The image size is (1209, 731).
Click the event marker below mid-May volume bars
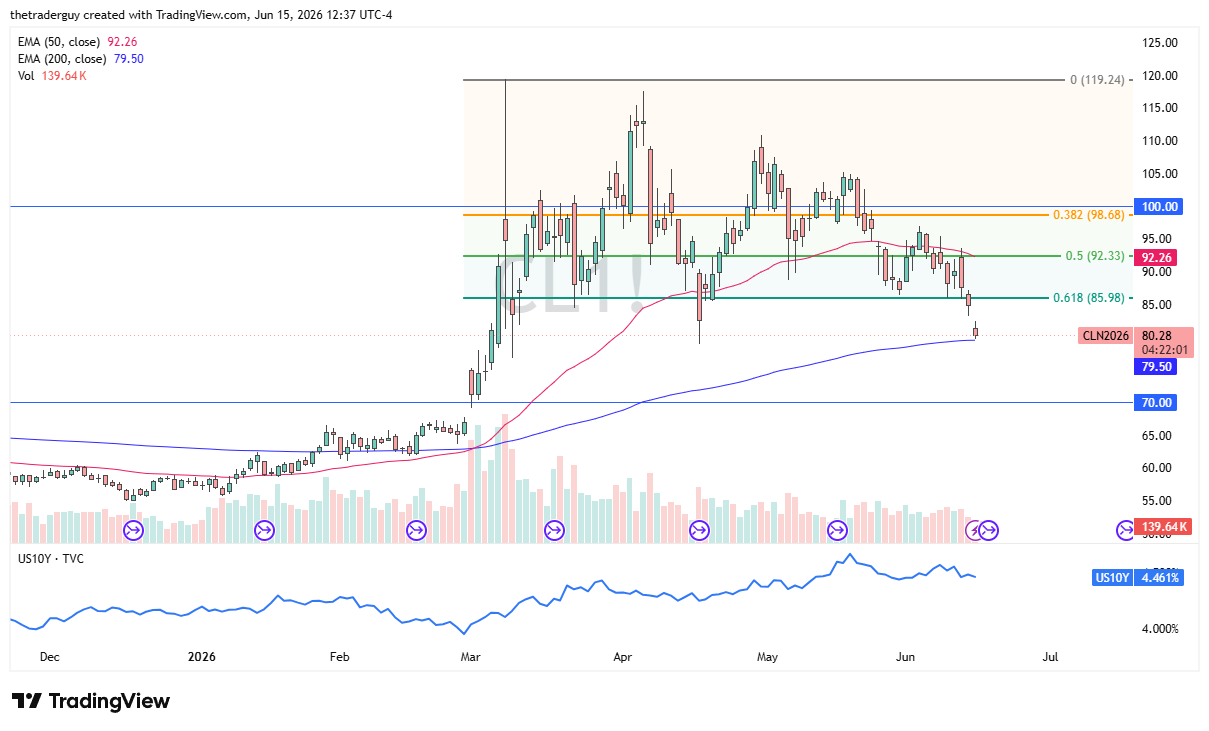coord(837,529)
